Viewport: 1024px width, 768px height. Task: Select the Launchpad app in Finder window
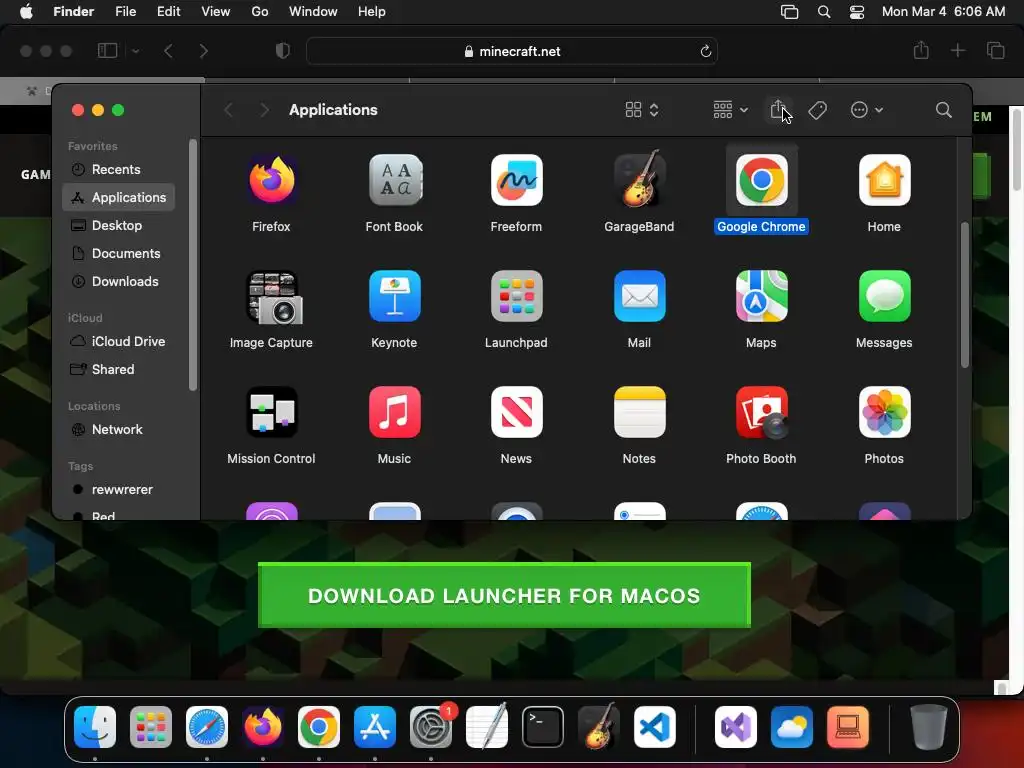point(517,296)
